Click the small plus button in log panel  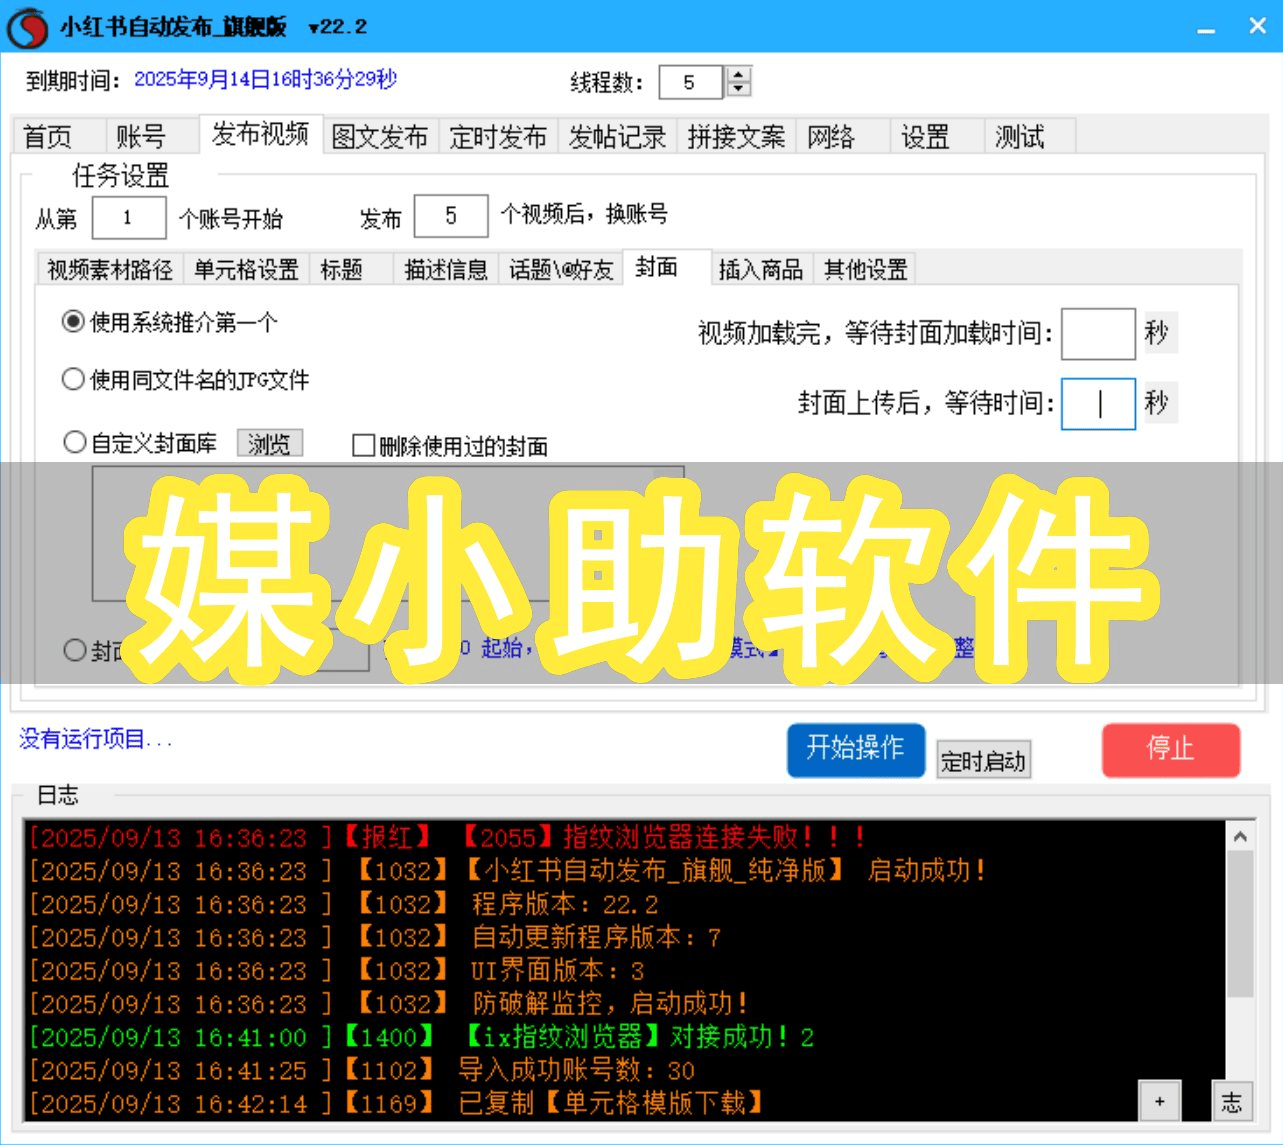(x=1159, y=1101)
